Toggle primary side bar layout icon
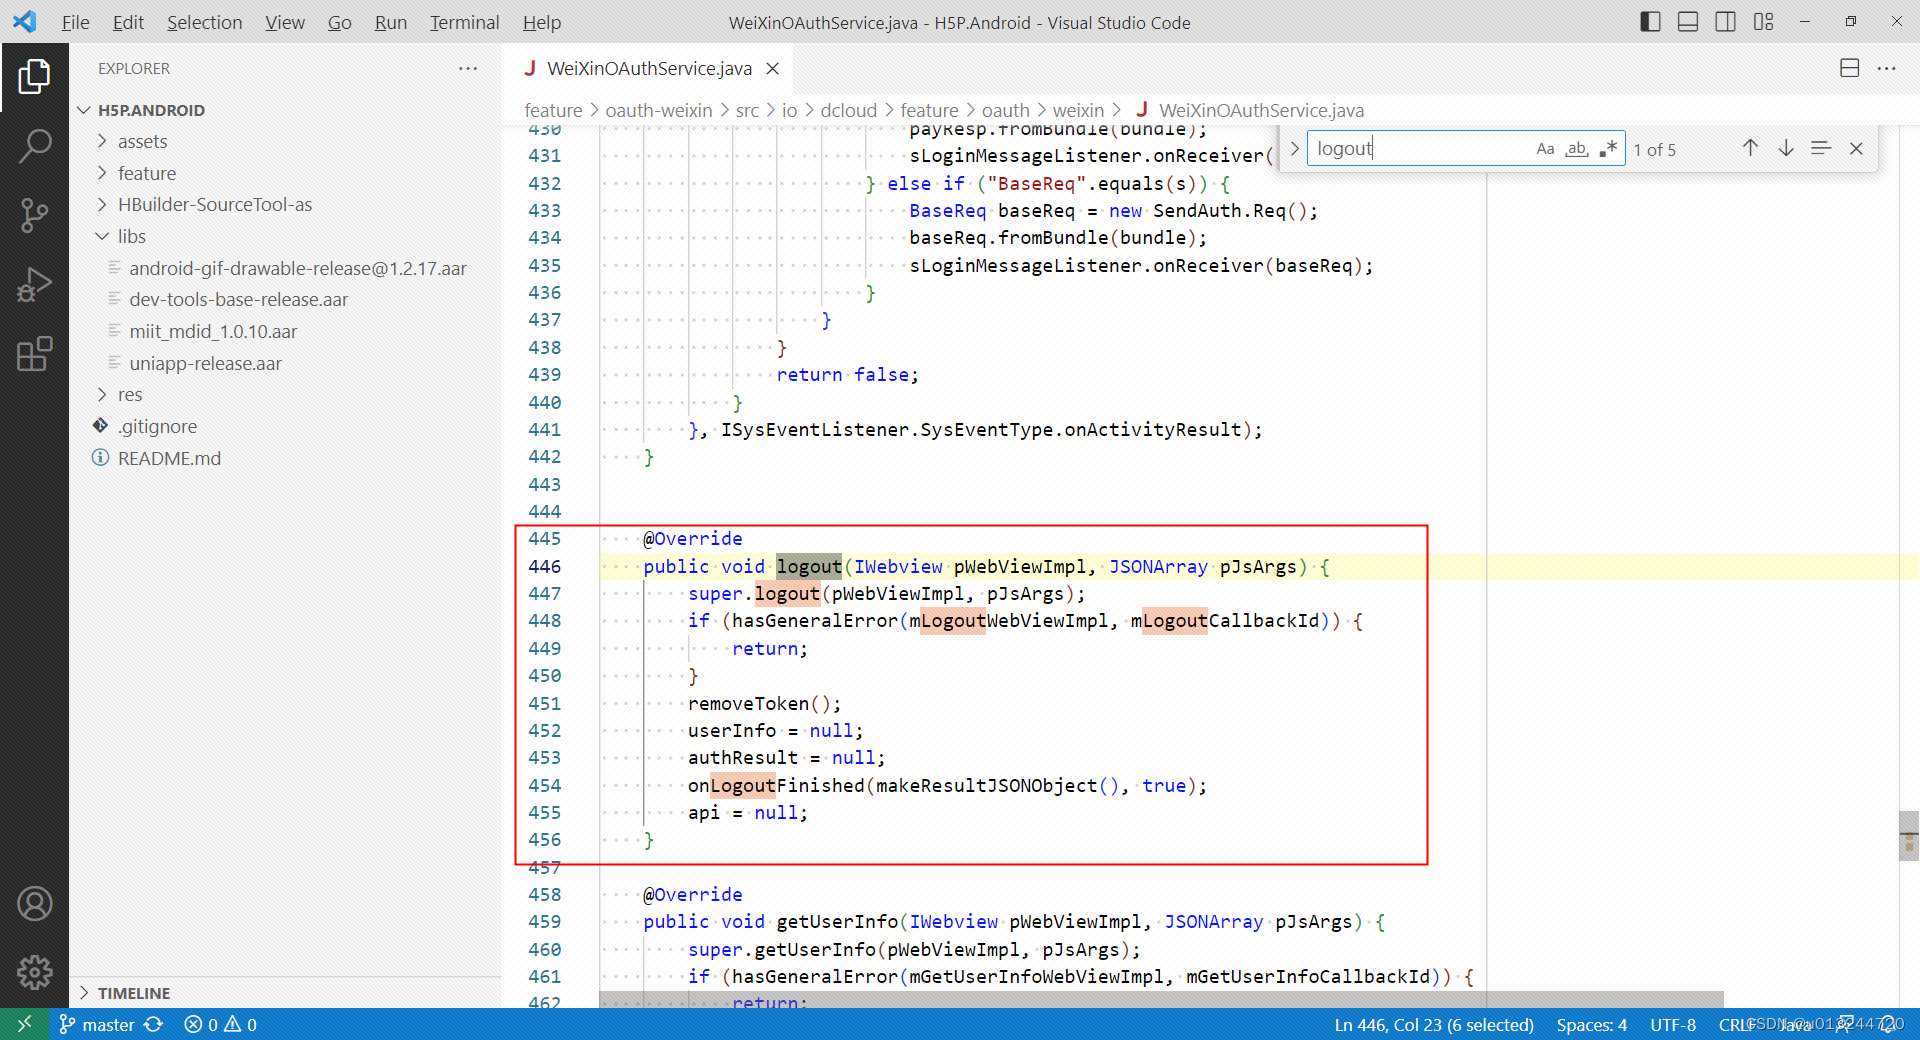The width and height of the screenshot is (1920, 1040). 1651,22
